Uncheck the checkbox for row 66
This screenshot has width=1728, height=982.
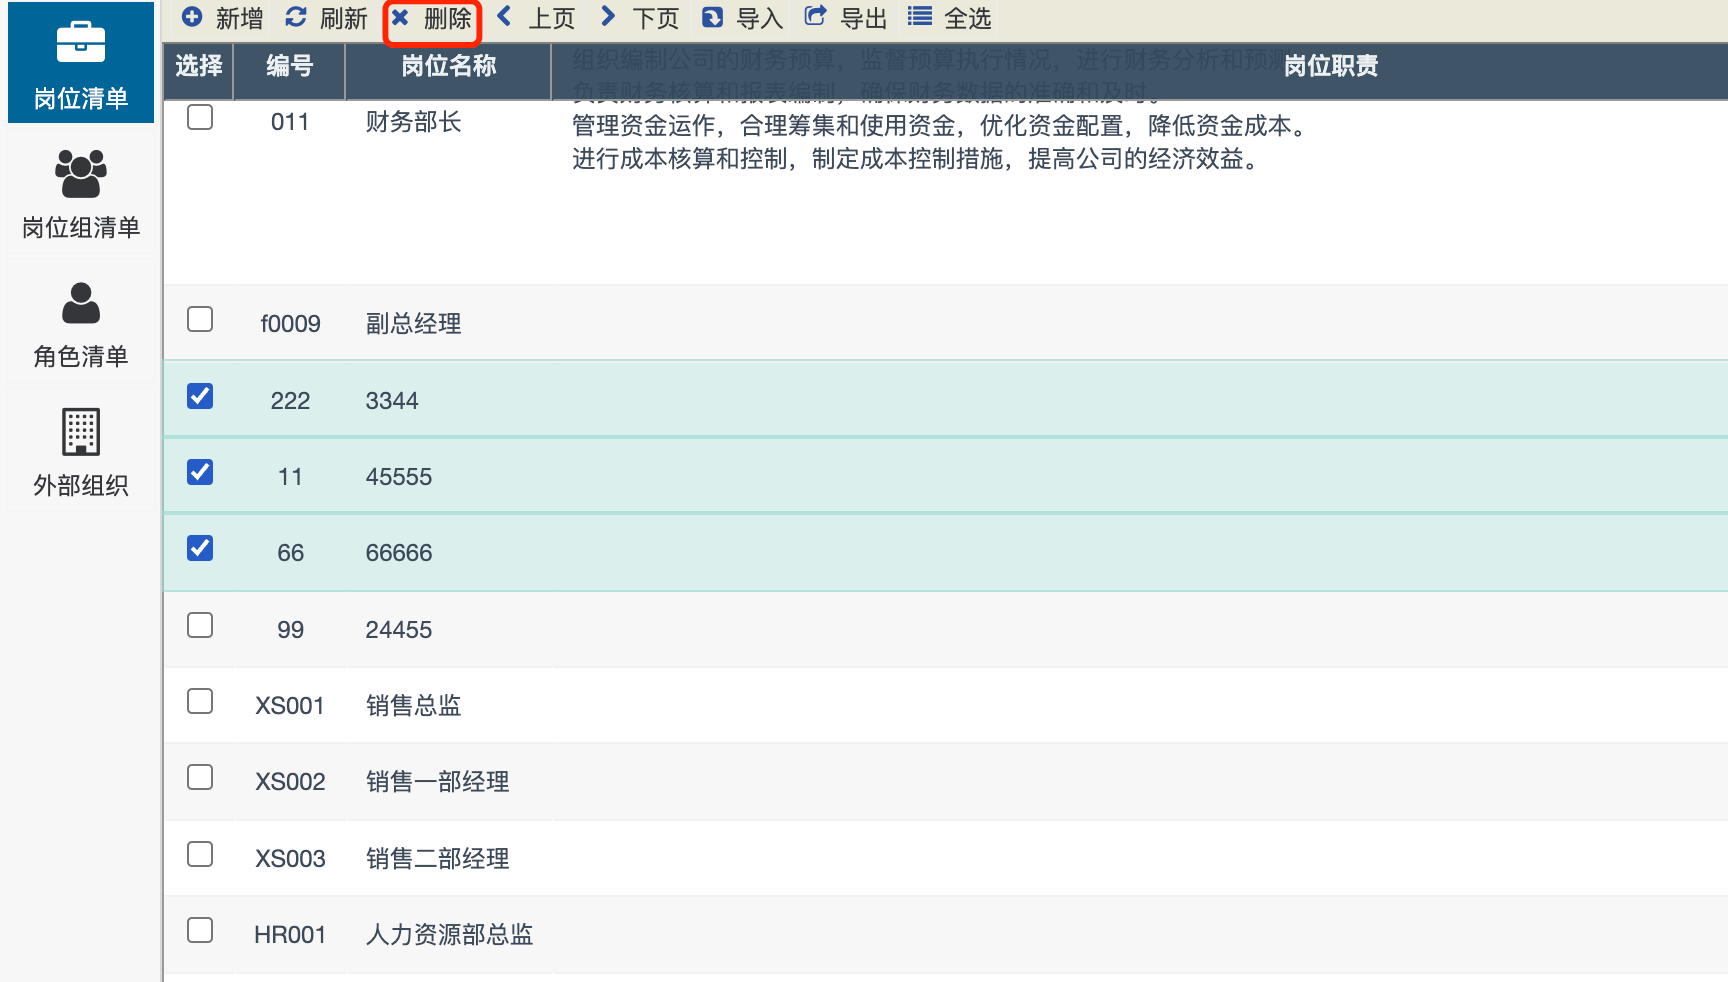[x=200, y=548]
